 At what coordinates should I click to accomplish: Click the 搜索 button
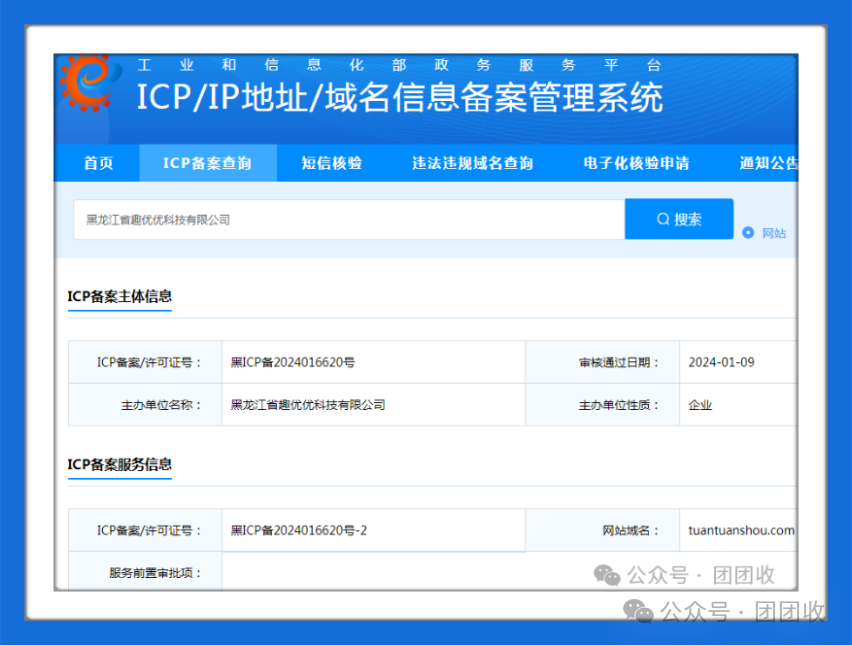[679, 219]
